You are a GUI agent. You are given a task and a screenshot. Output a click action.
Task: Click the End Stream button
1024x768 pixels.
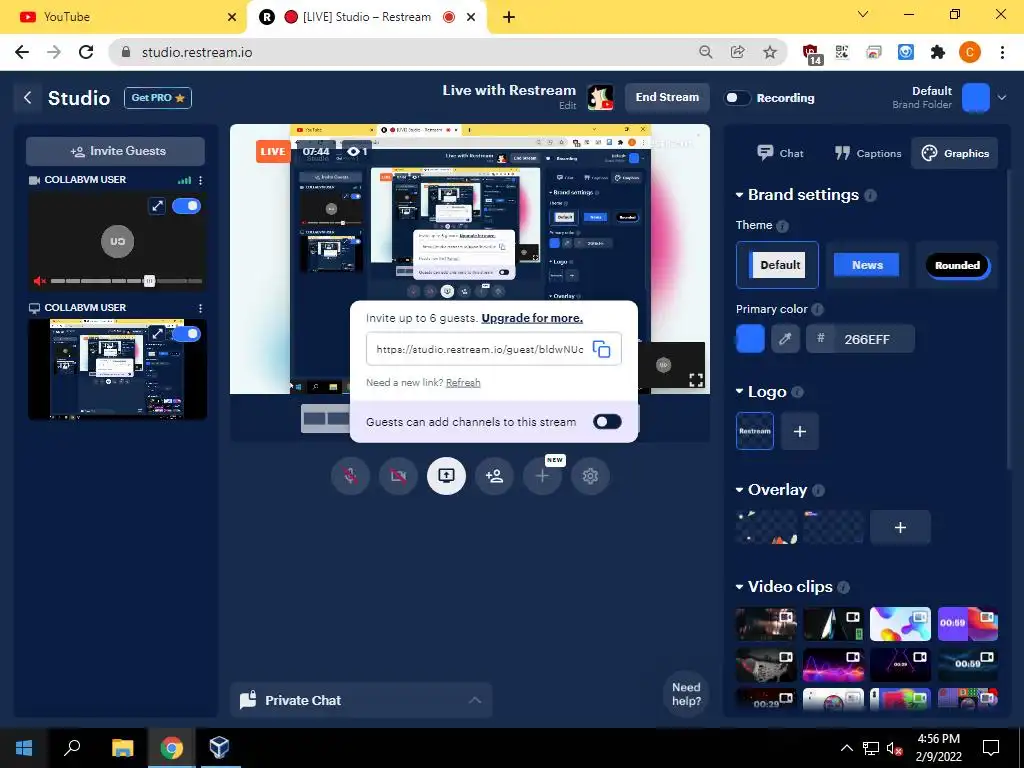pyautogui.click(x=667, y=97)
